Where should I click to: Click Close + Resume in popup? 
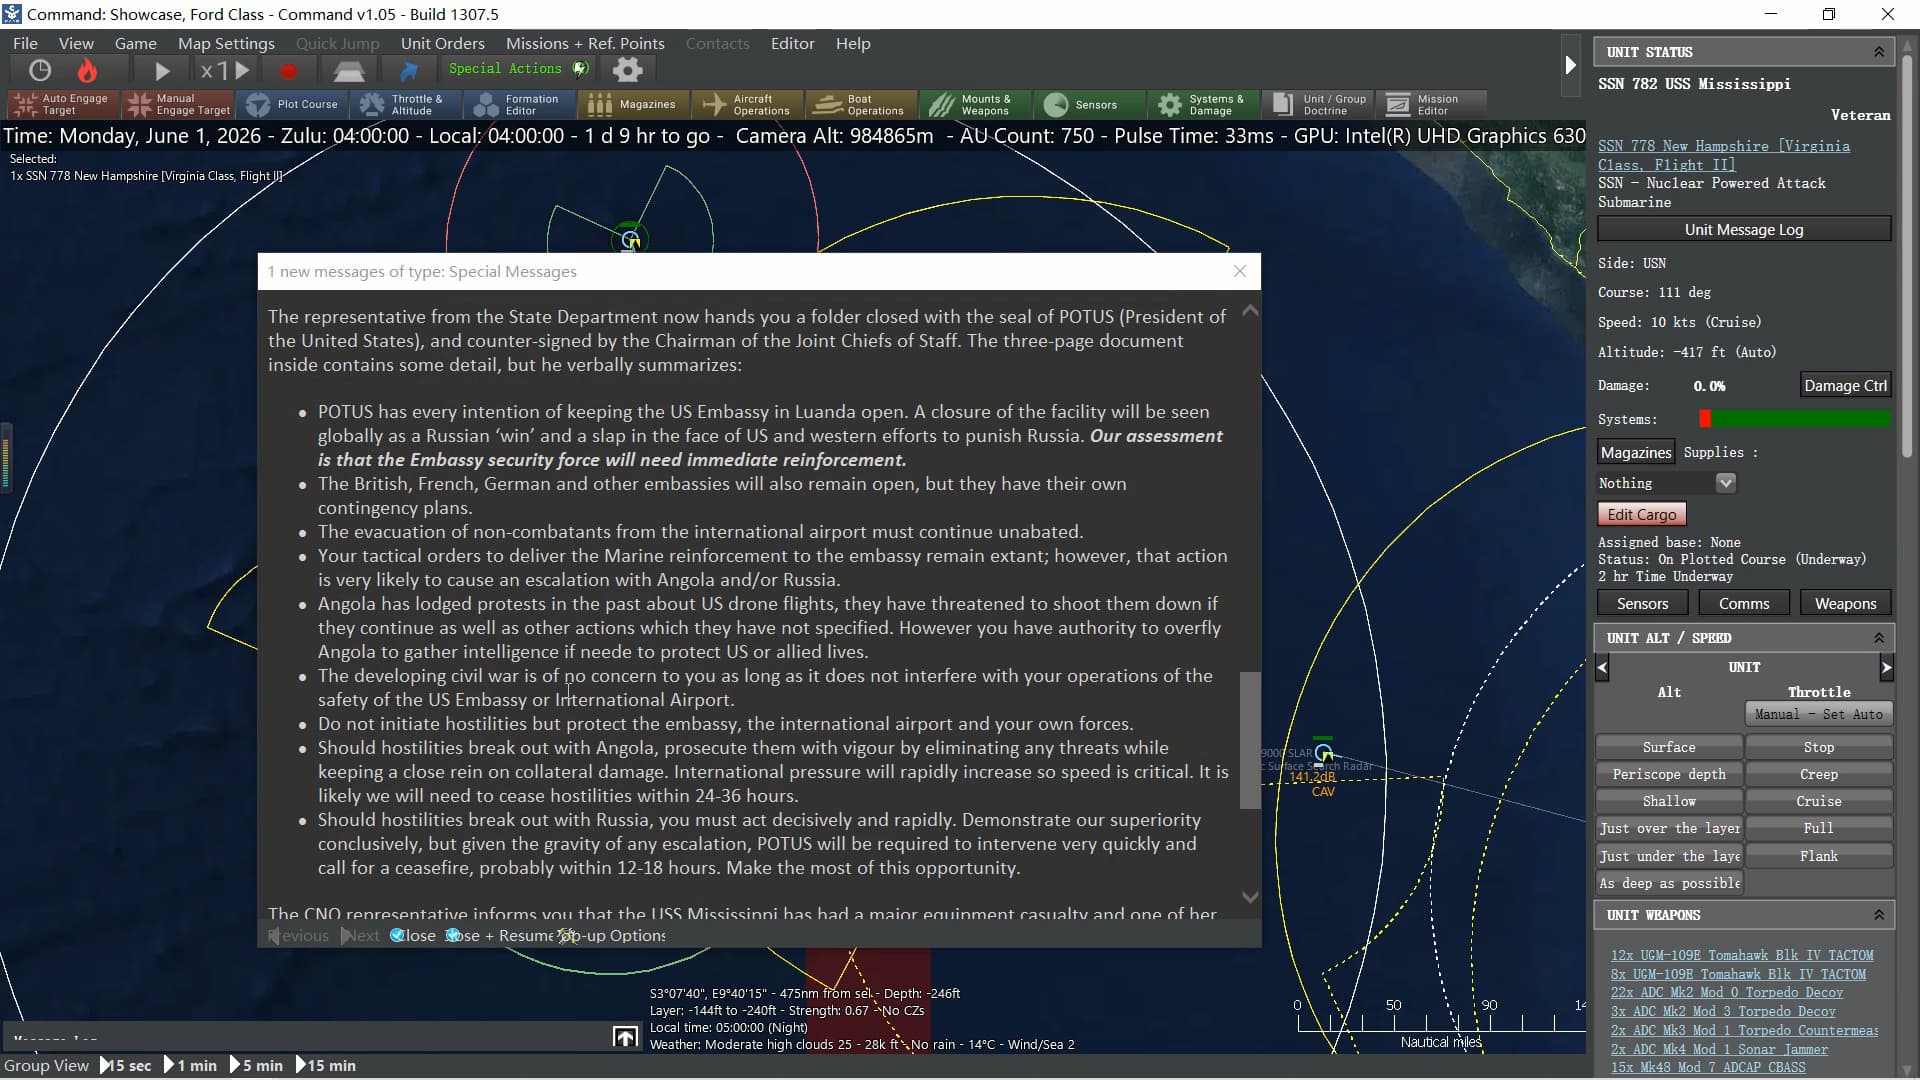click(499, 935)
